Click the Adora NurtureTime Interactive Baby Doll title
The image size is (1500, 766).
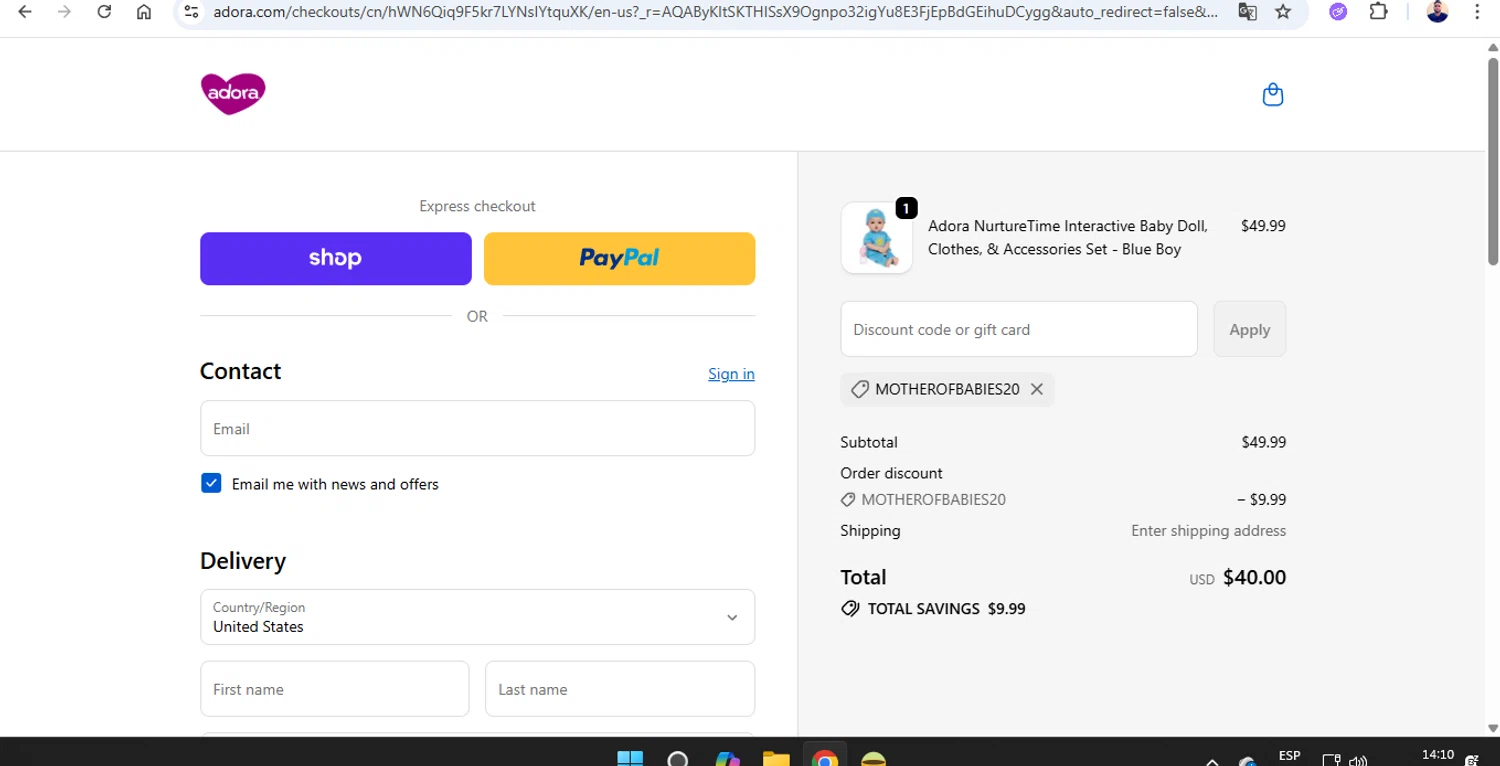(x=1068, y=238)
